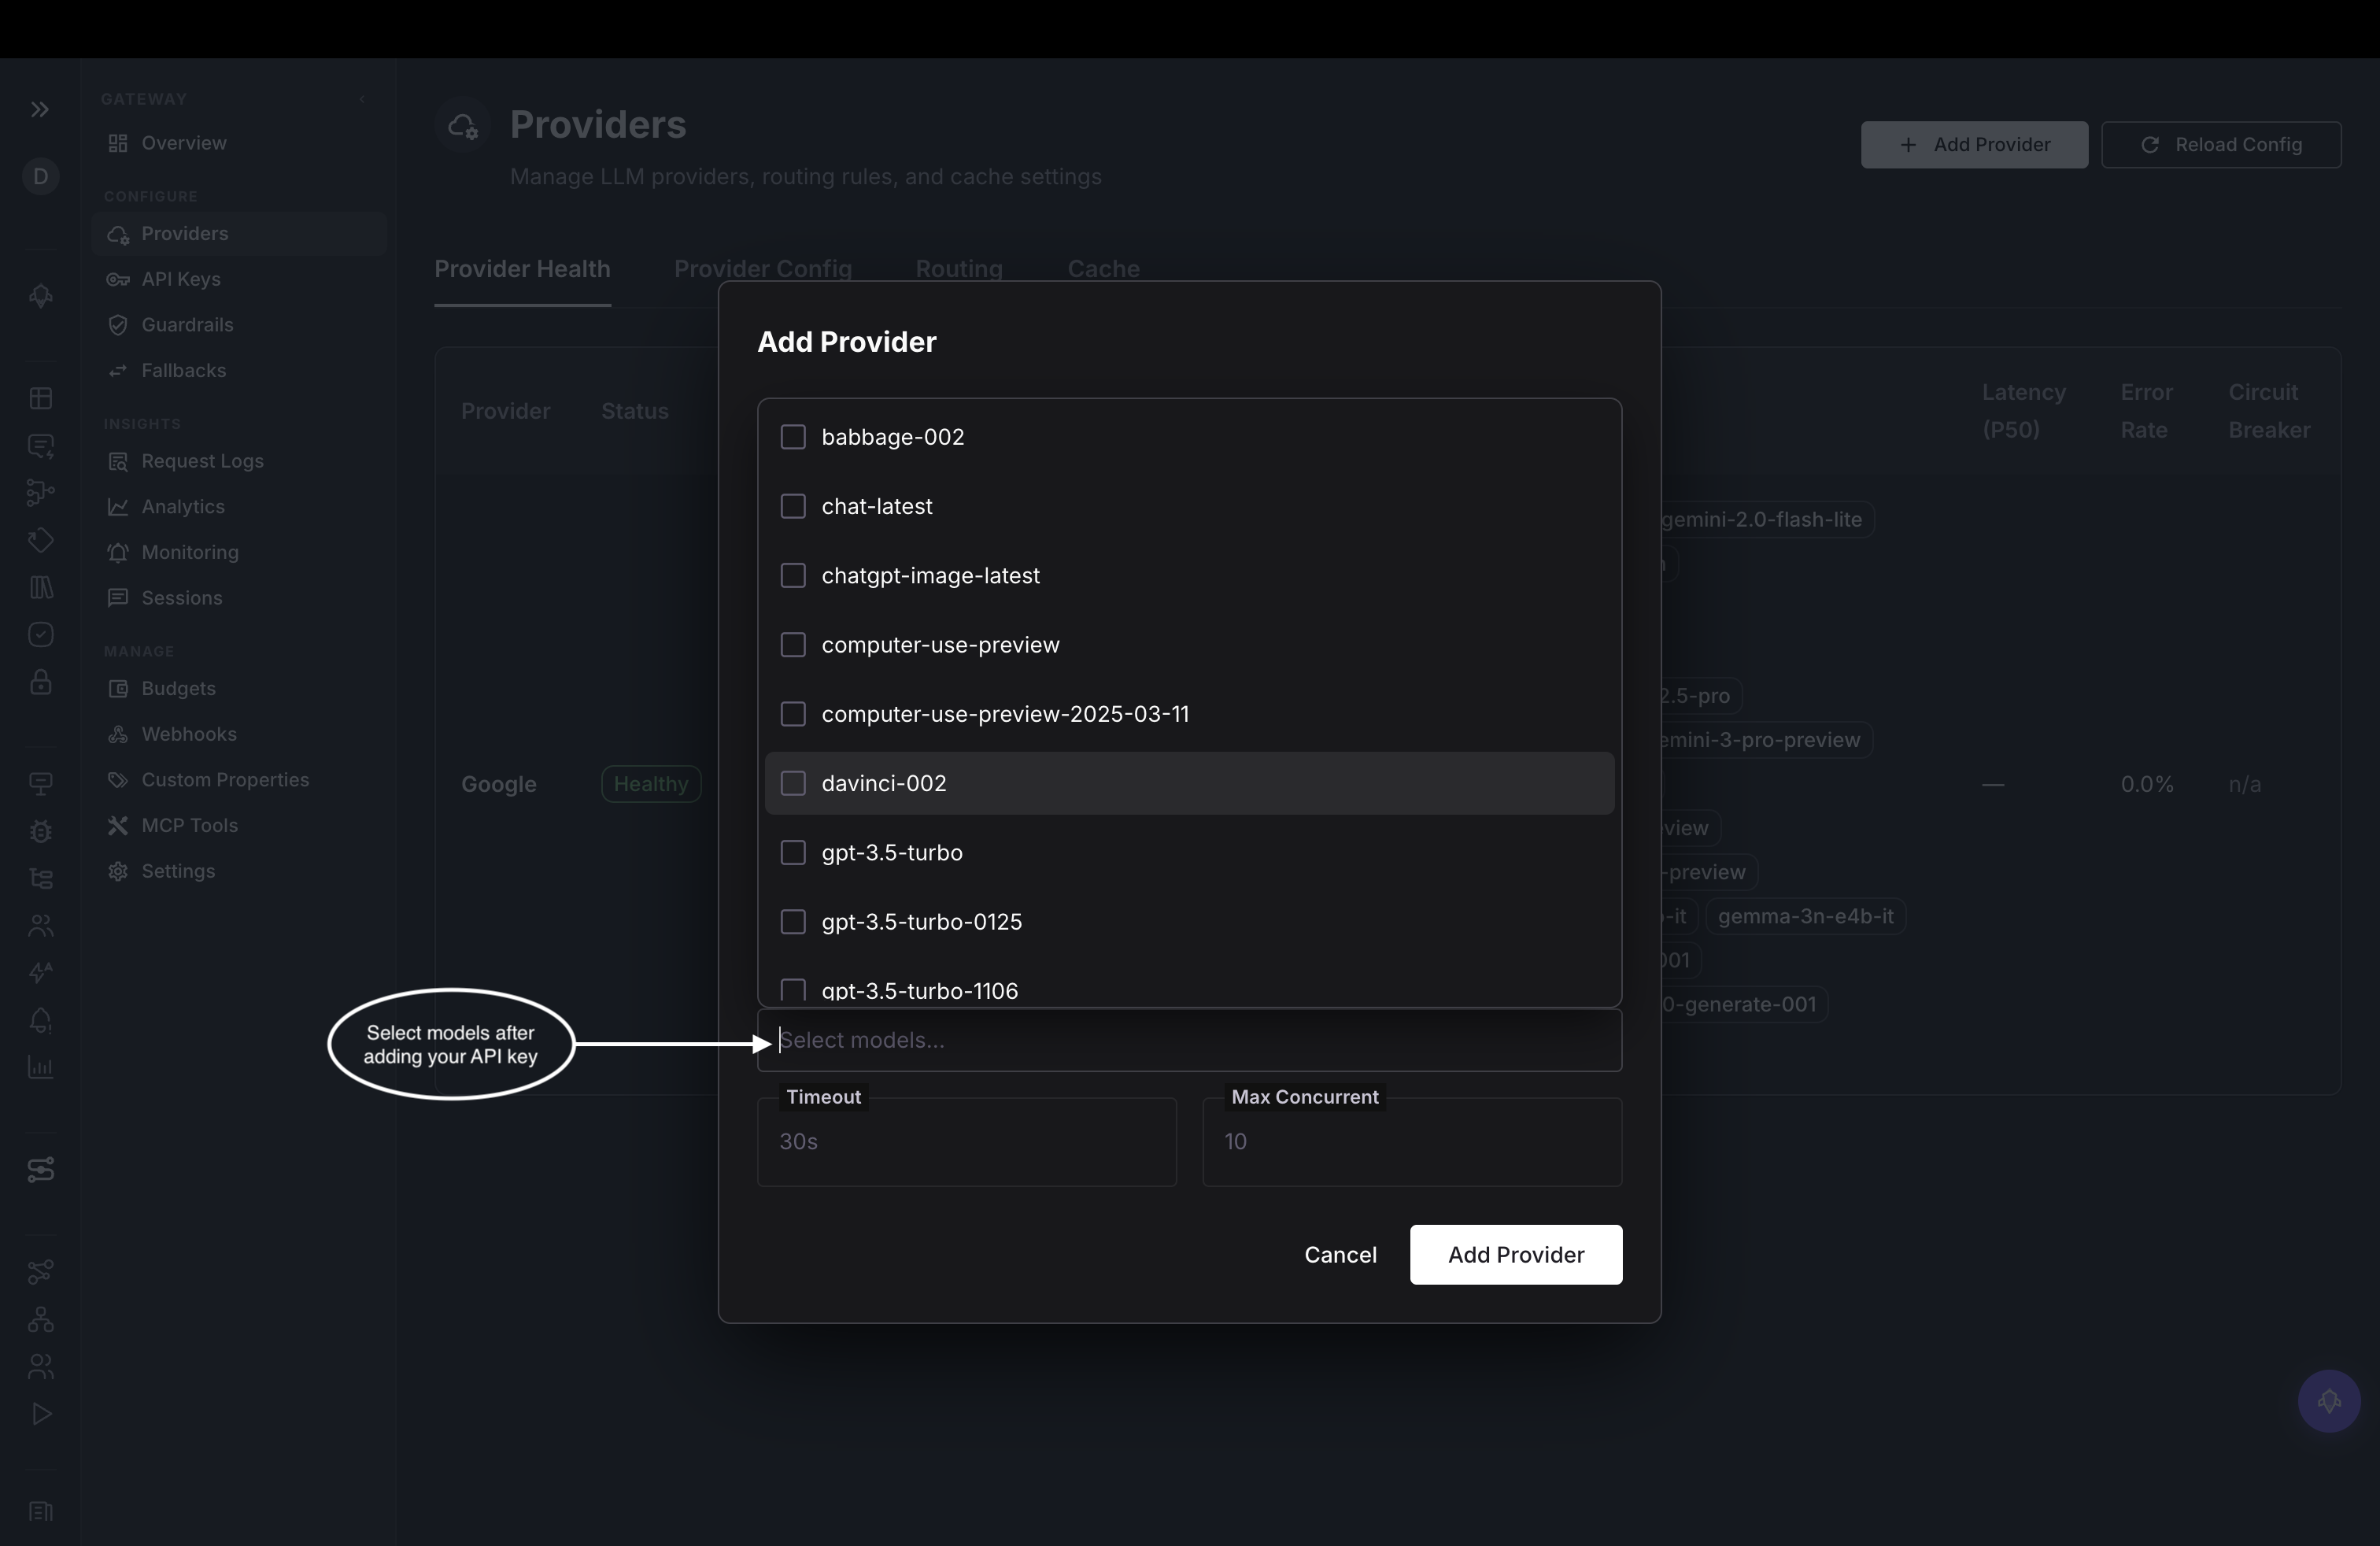
Task: Open Custom Properties in the sidebar
Action: click(238, 780)
